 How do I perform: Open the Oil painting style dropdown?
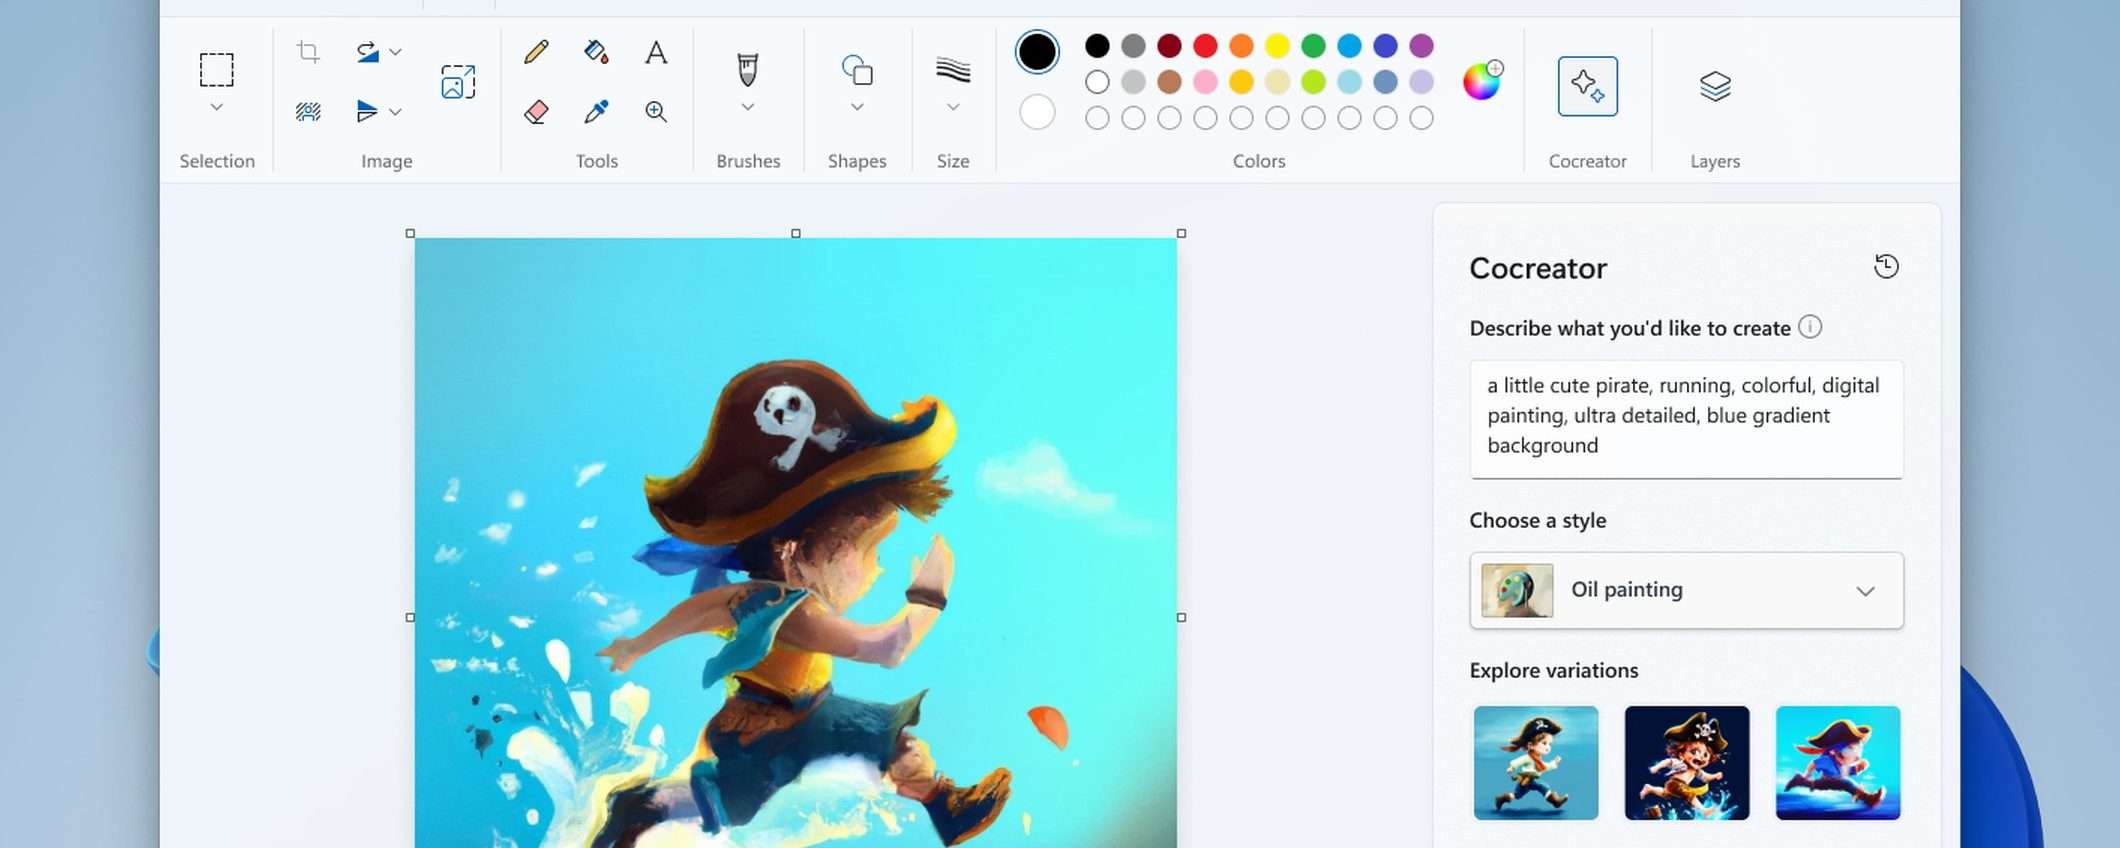tap(1686, 590)
